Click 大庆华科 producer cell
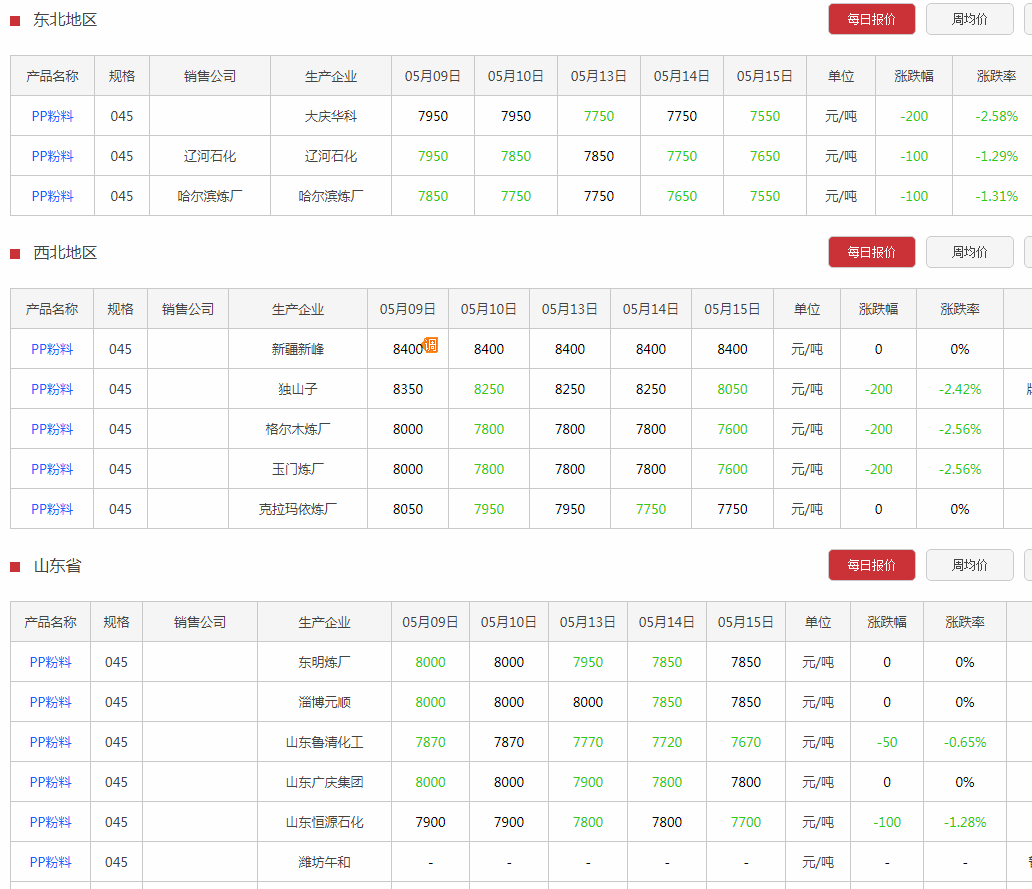This screenshot has height=889, width=1032. click(331, 116)
